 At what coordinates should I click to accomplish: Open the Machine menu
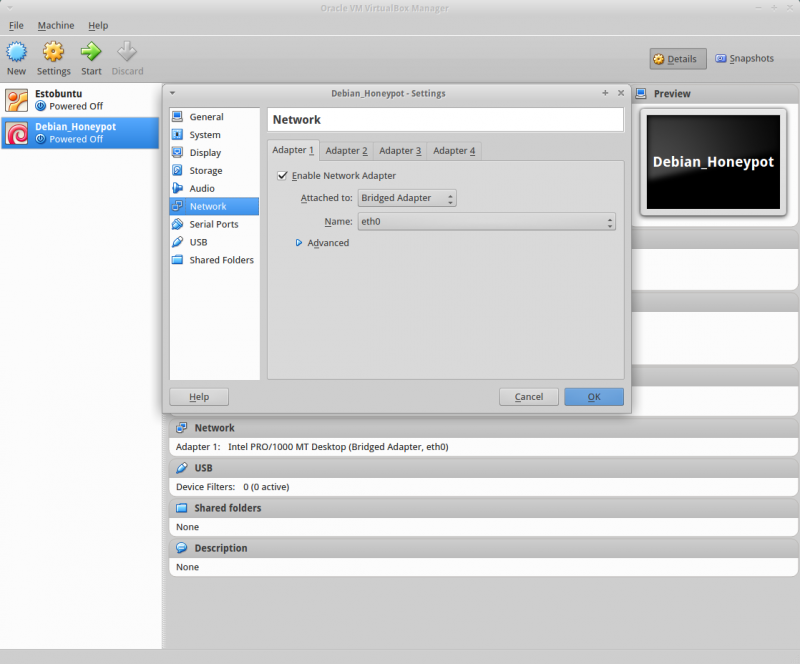(56, 26)
